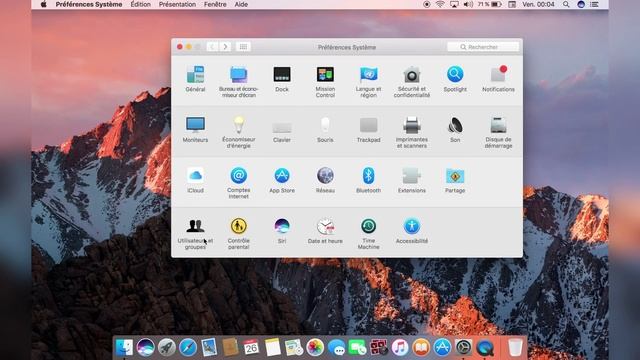Screen dimensions: 640x360
Task: Open the Son preference pane
Action: pyautogui.click(x=455, y=130)
